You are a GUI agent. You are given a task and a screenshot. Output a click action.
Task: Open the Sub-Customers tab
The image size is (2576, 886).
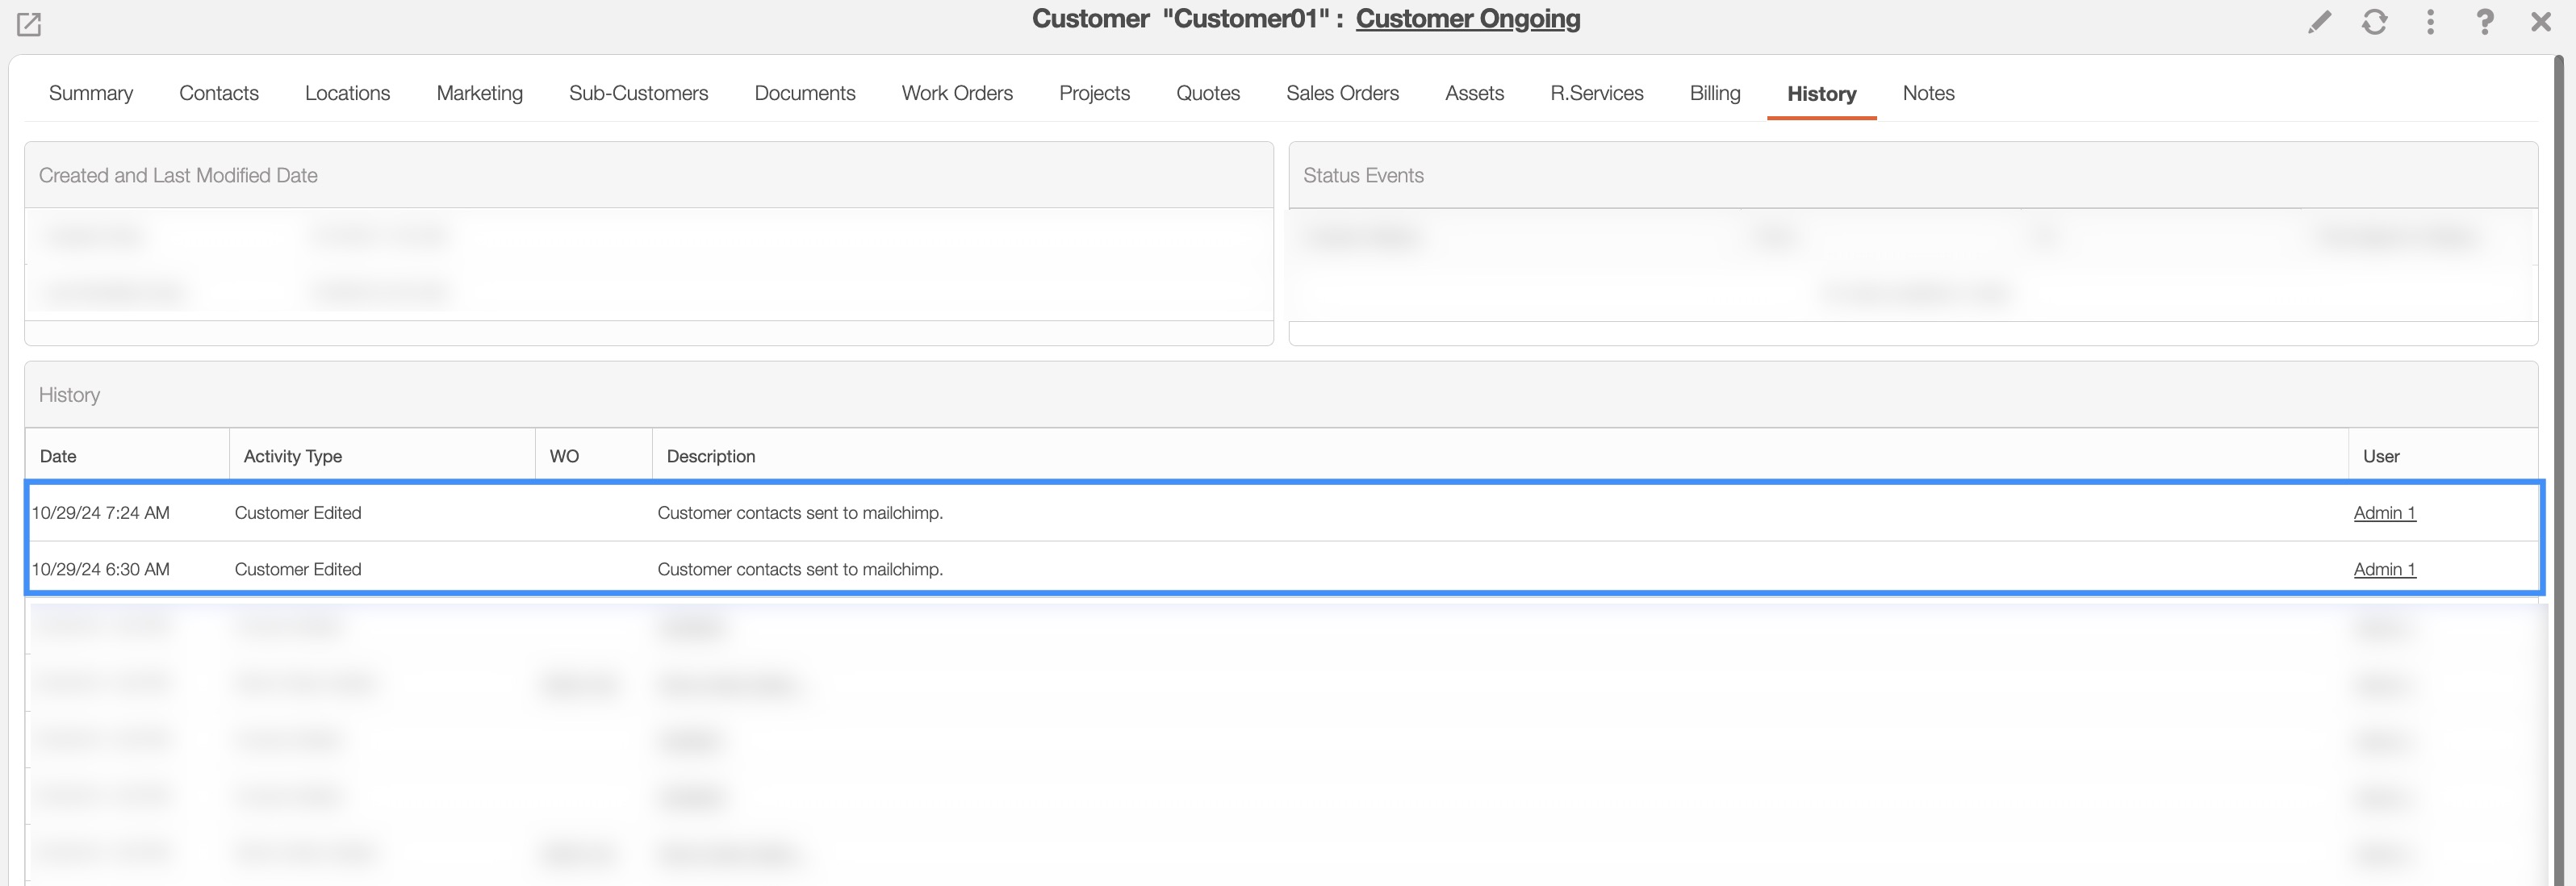pyautogui.click(x=638, y=93)
